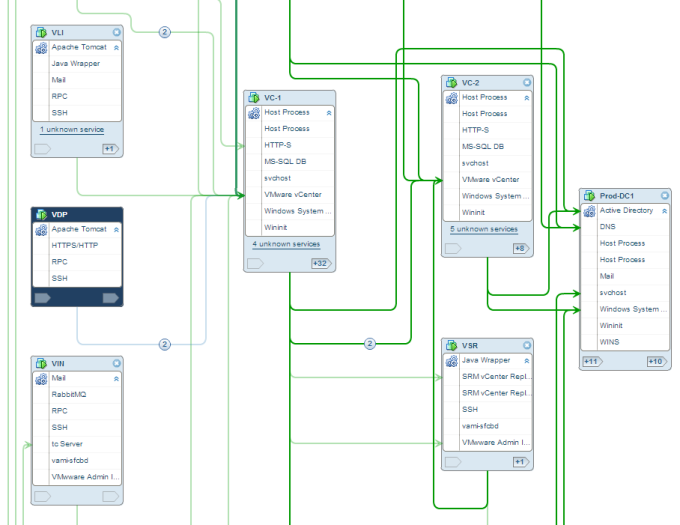Click the link-count 2 bubble below VDP
The width and height of the screenshot is (680, 525).
pos(164,345)
